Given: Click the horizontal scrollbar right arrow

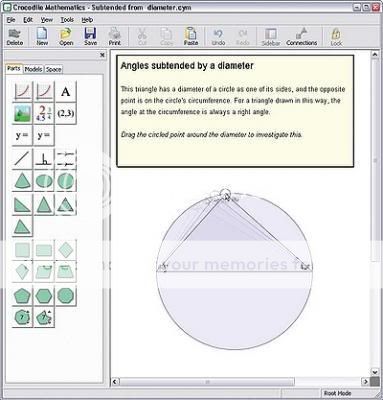Looking at the screenshot, I should [365, 381].
